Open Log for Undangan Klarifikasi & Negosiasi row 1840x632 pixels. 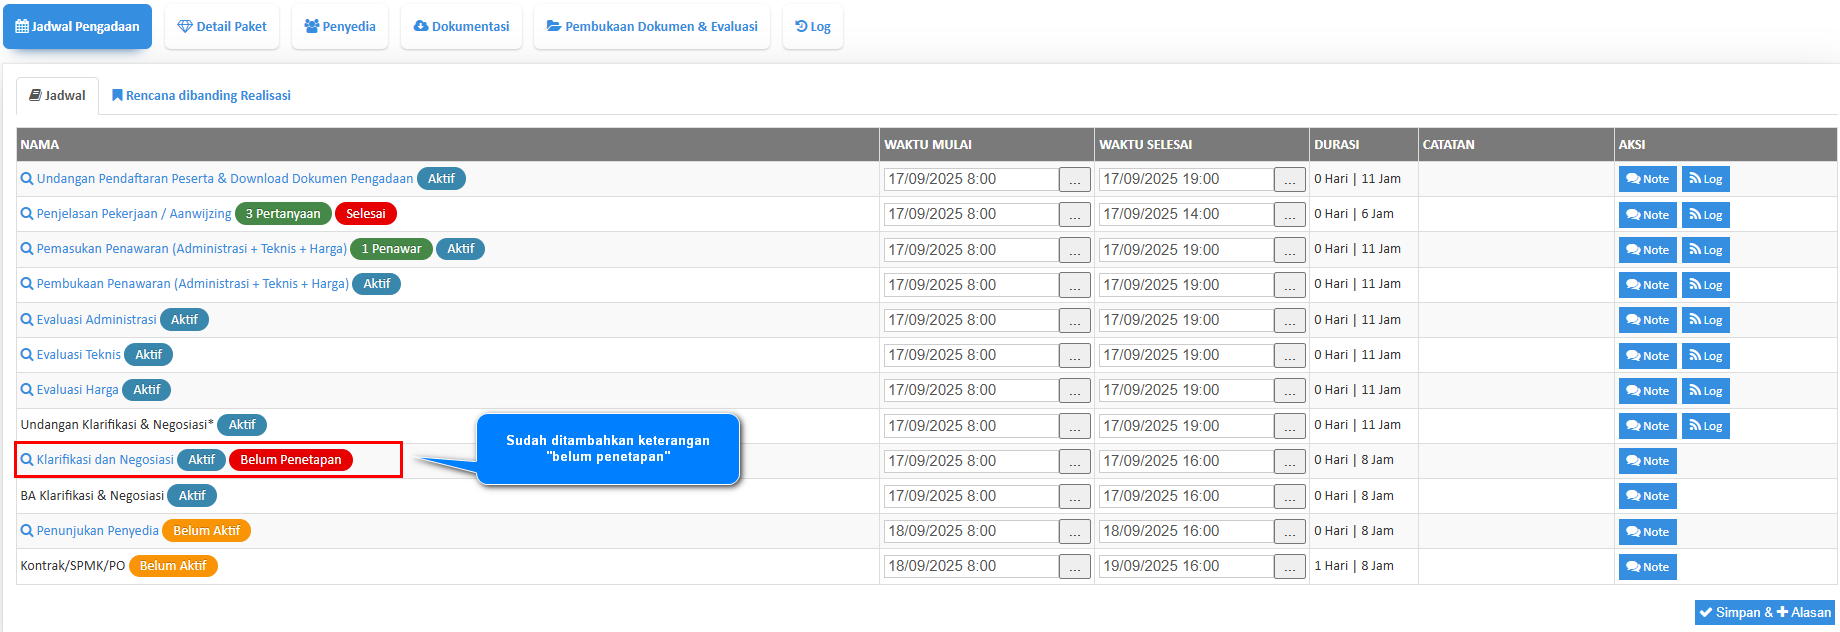1705,426
